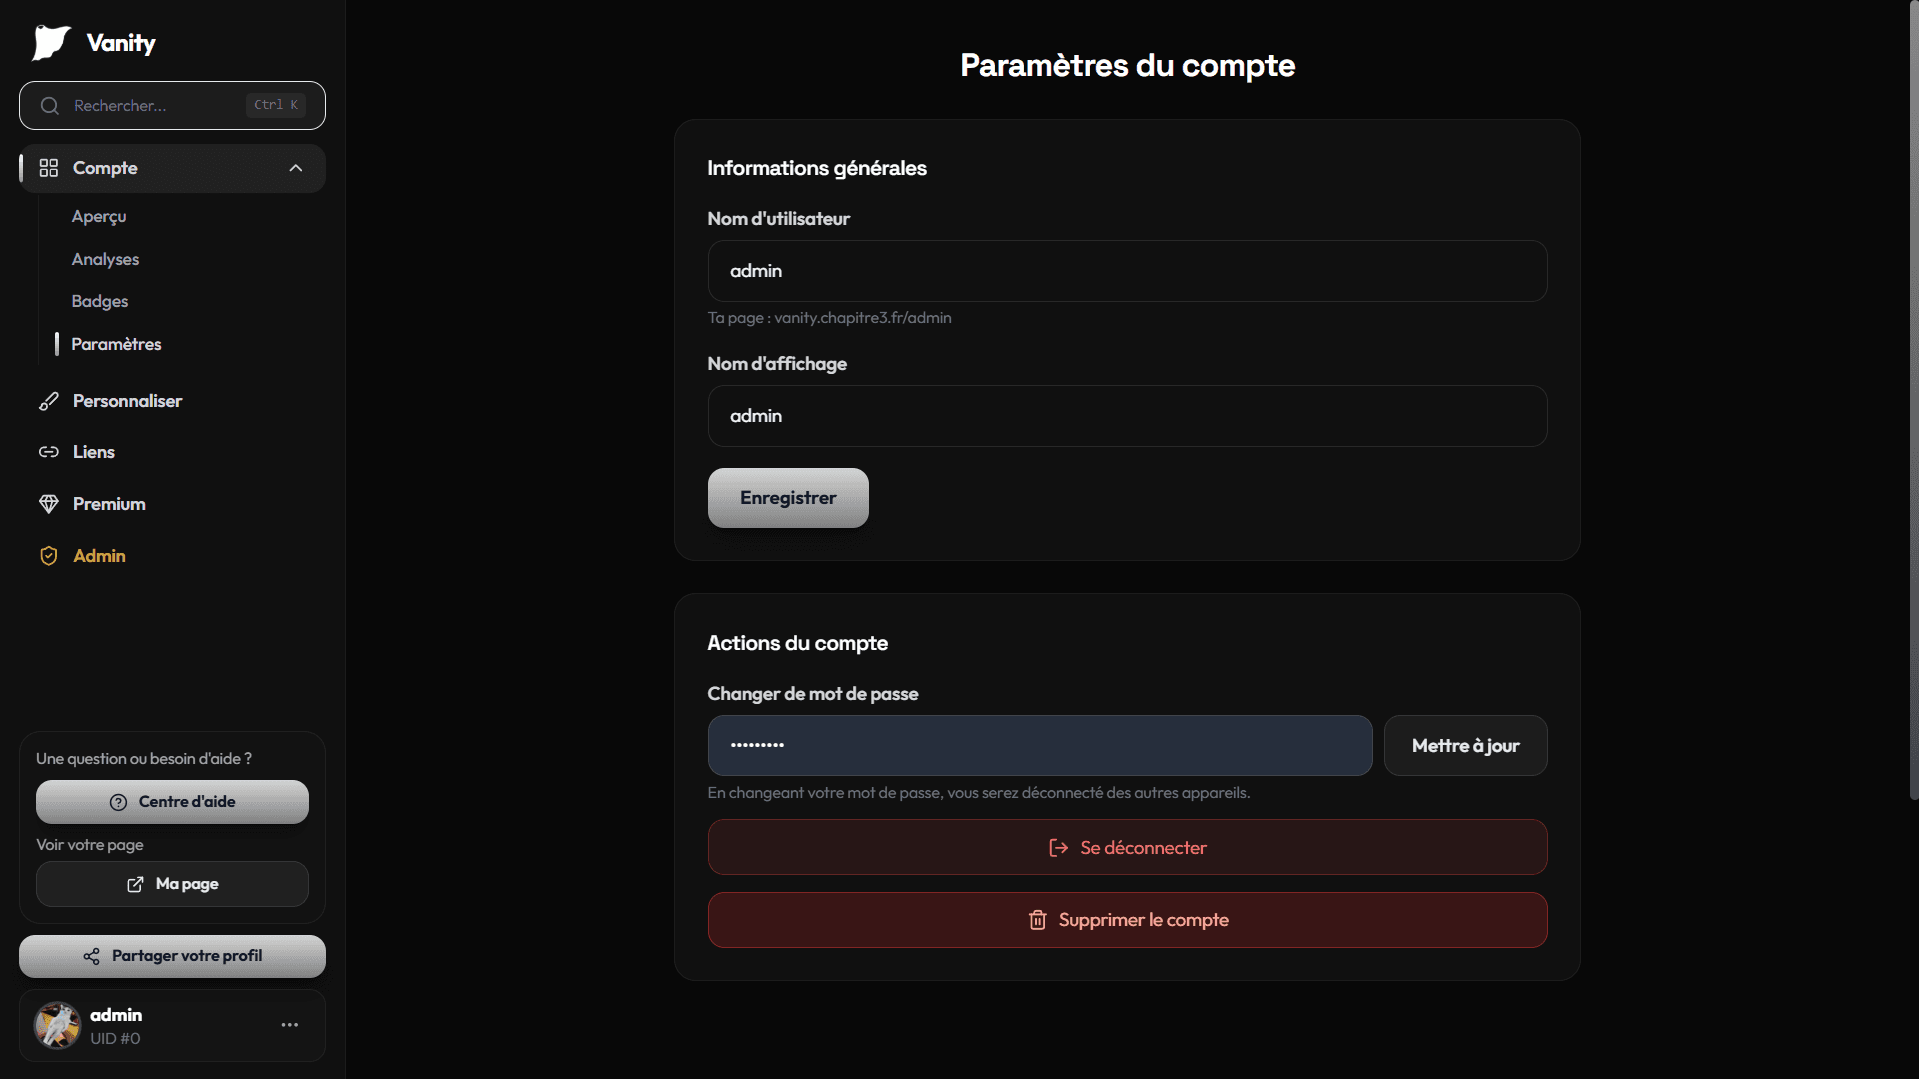Image resolution: width=1919 pixels, height=1079 pixels.
Task: Open the Centre d'aide button
Action: coord(172,802)
